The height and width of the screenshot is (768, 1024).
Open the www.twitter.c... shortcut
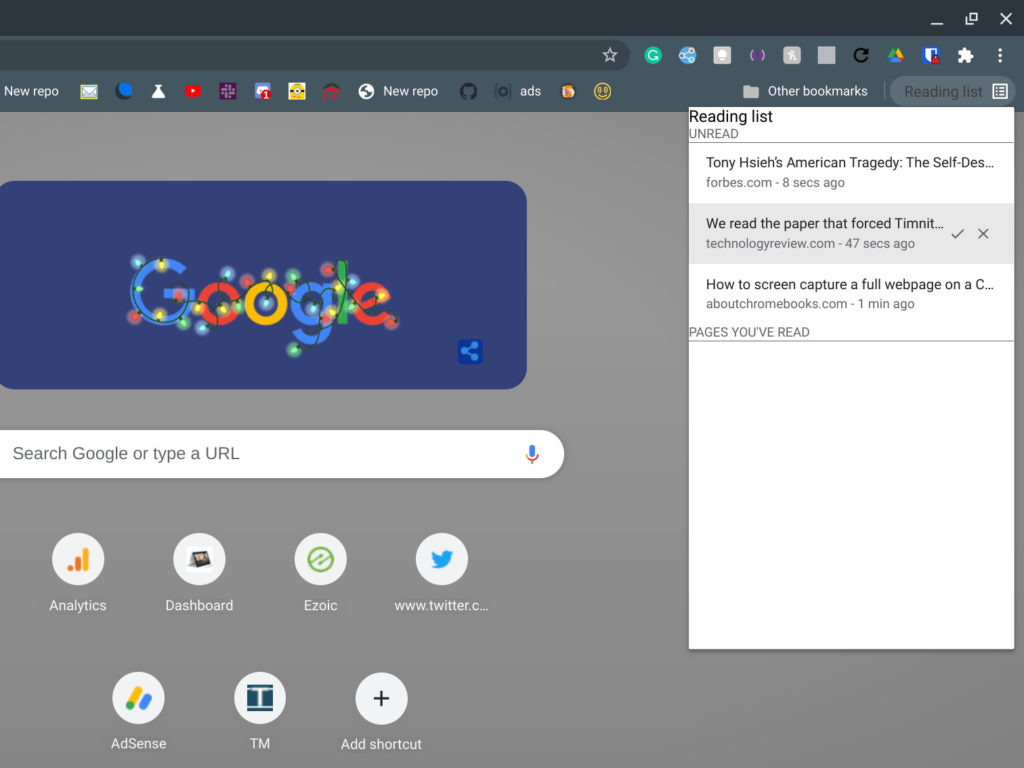tap(441, 572)
